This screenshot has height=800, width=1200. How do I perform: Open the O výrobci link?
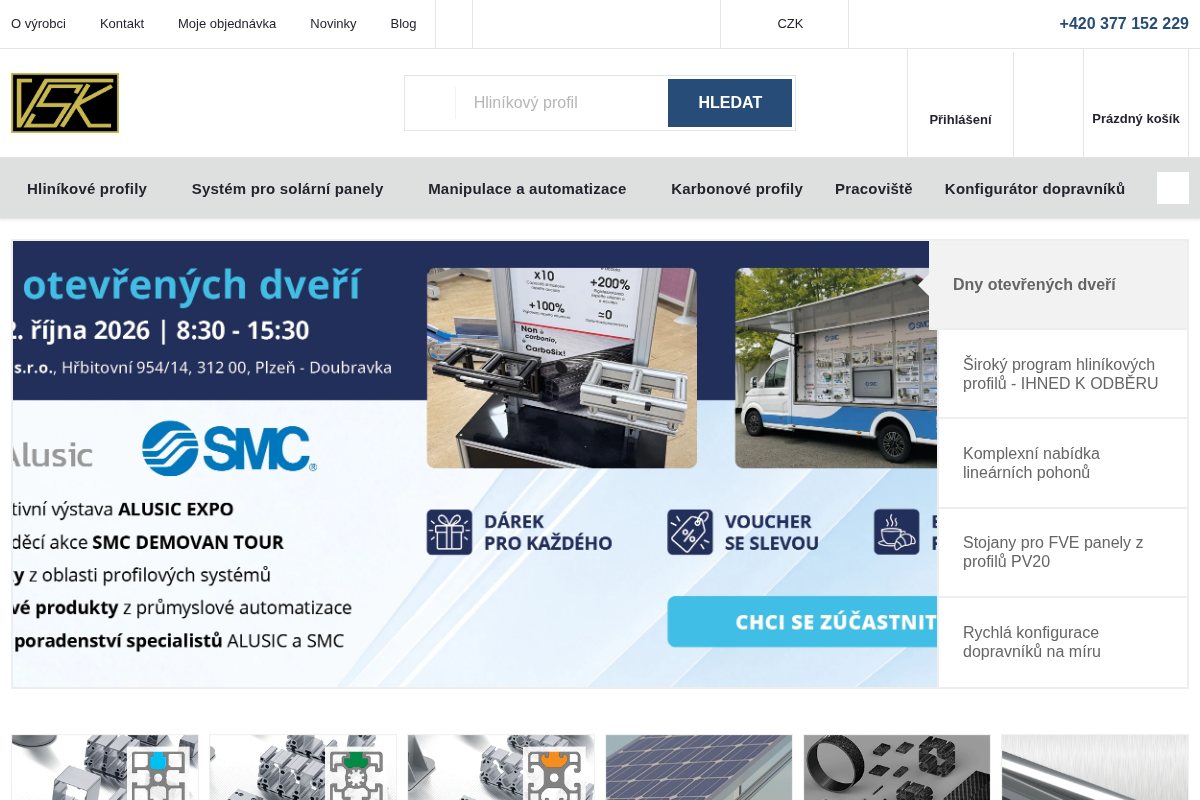(x=38, y=23)
